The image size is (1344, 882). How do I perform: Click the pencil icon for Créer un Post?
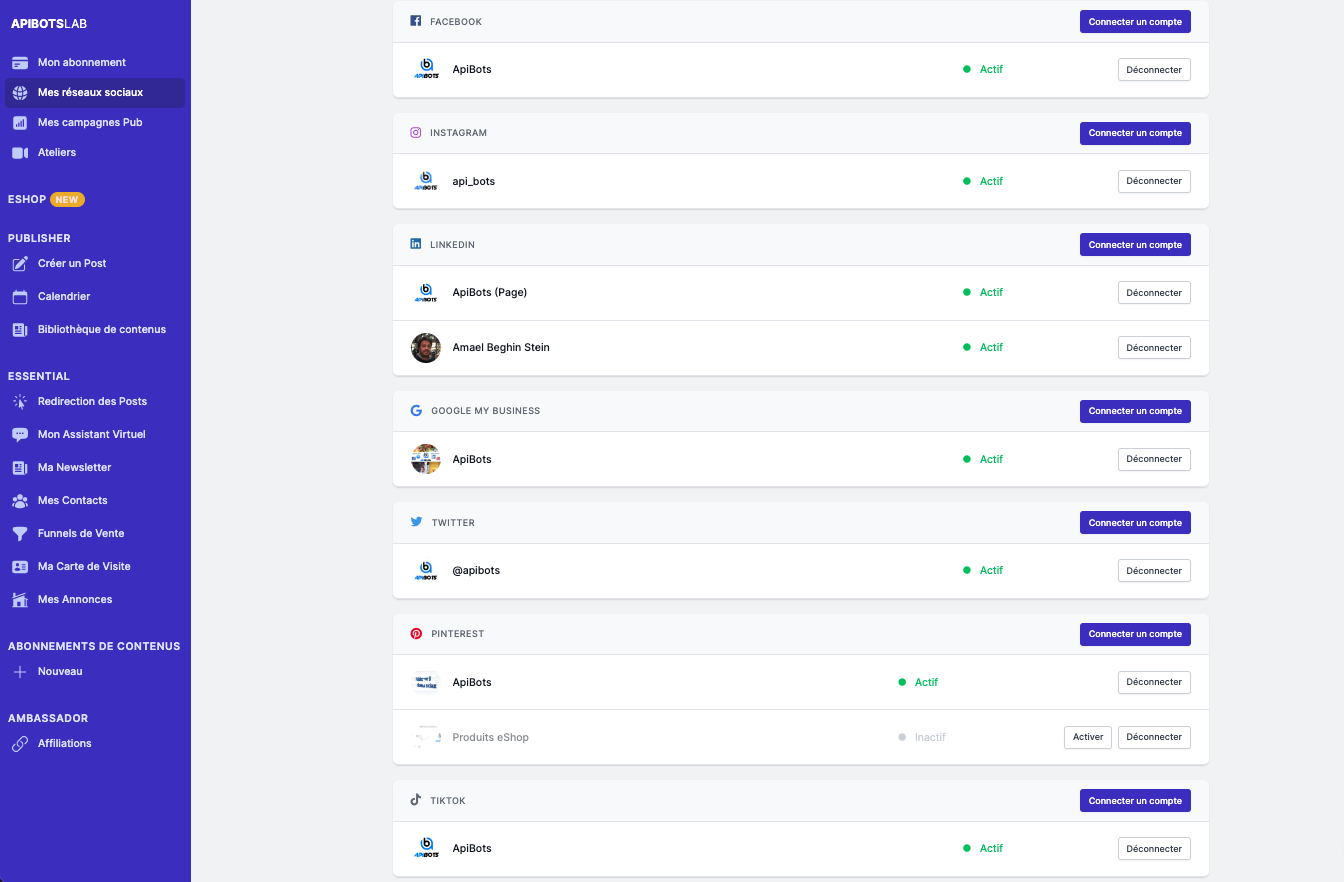[x=20, y=264]
